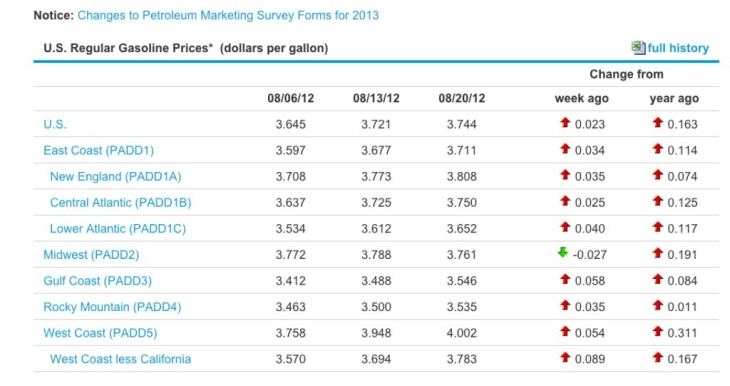Click red up arrow next to 0.023
Screen dimensions: 730x386
[565, 122]
